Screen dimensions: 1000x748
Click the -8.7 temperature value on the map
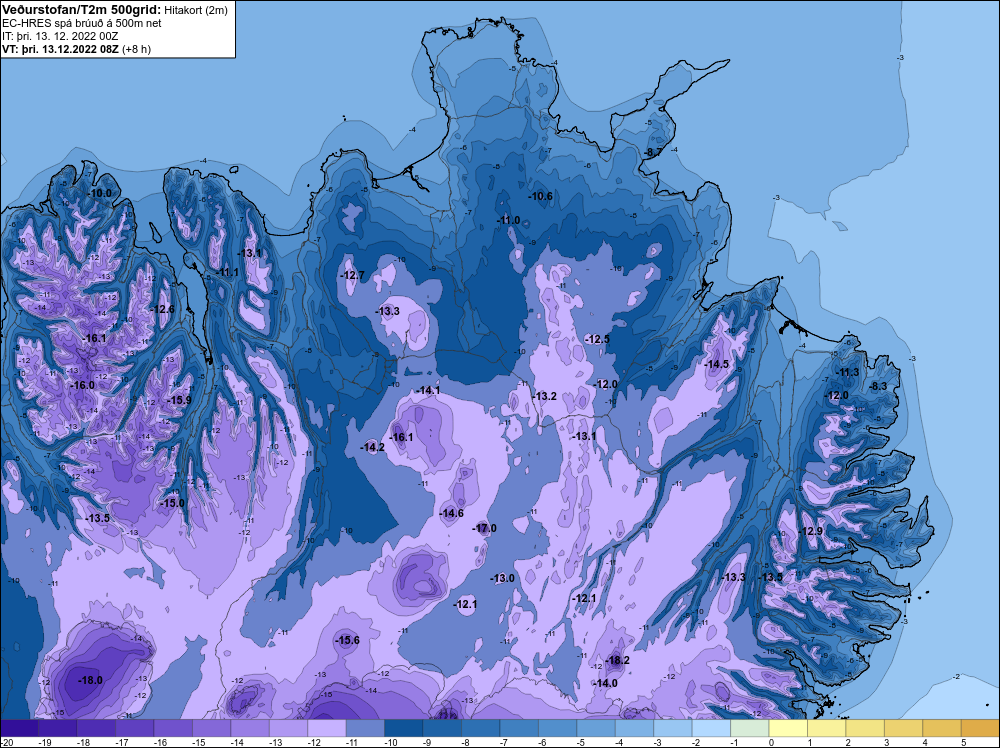653,152
